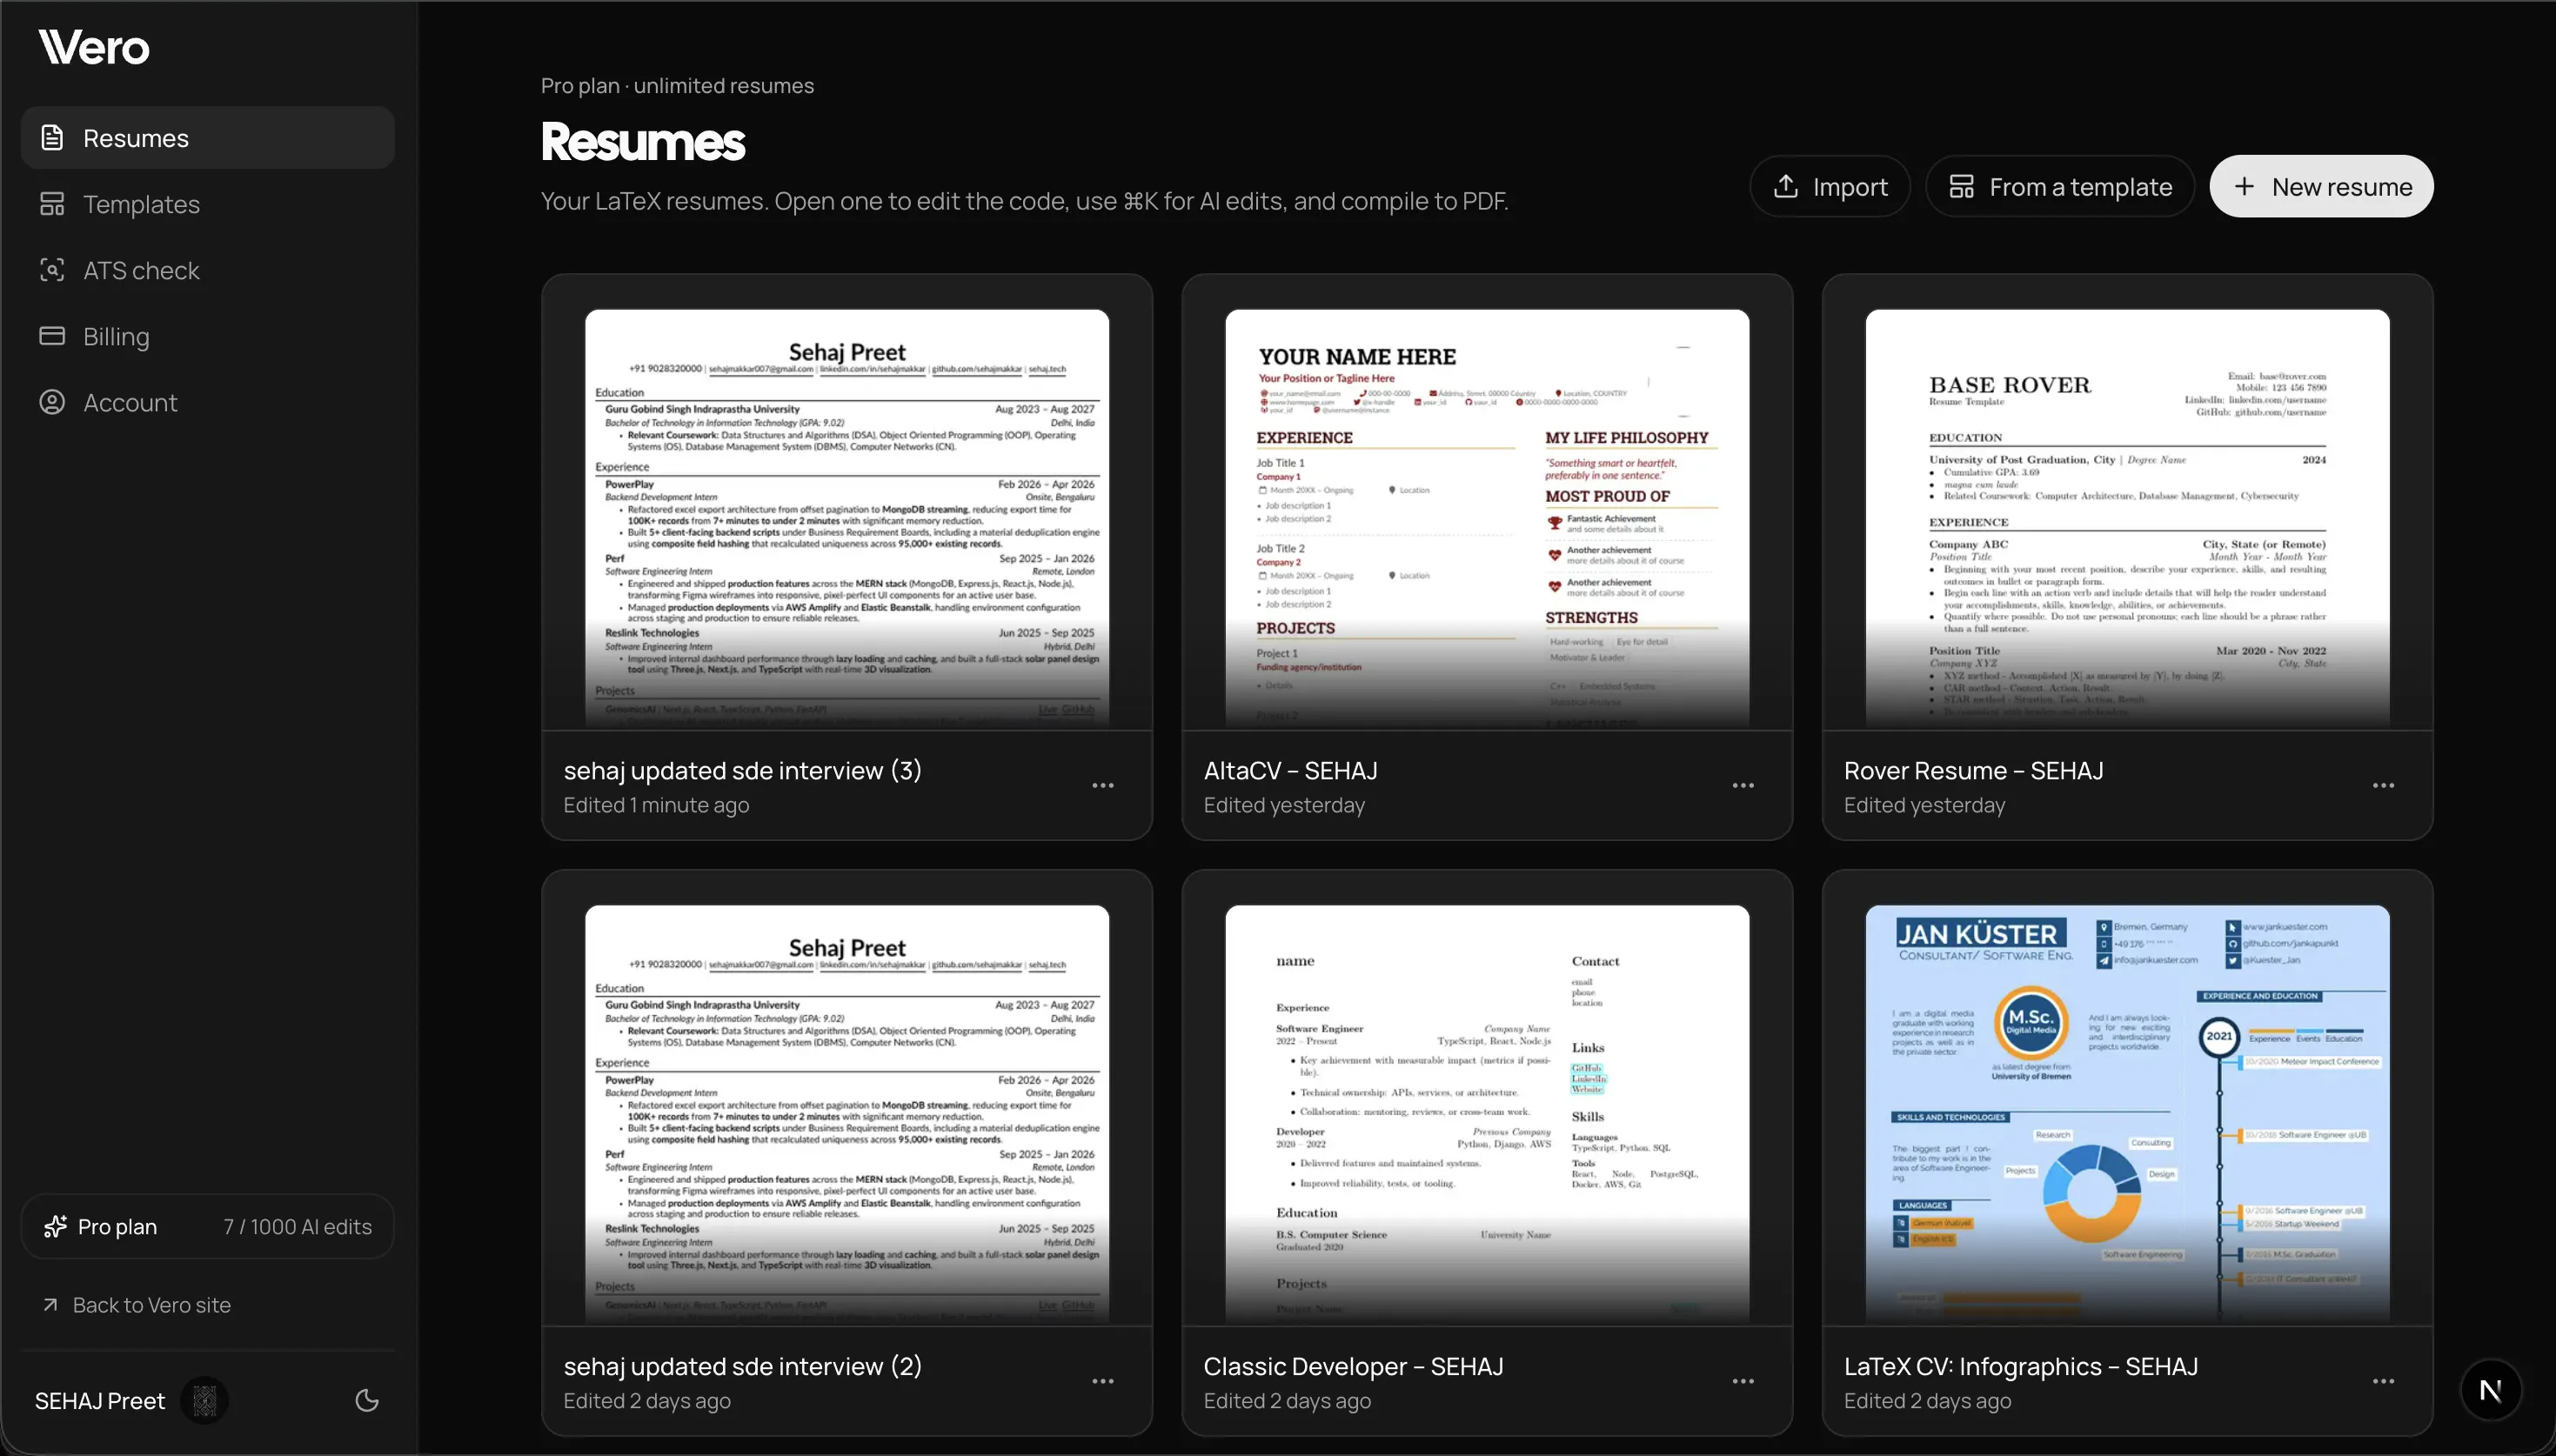Open options menu for AltaCV – SEHAJ
The image size is (2556, 1456).
click(x=1743, y=786)
